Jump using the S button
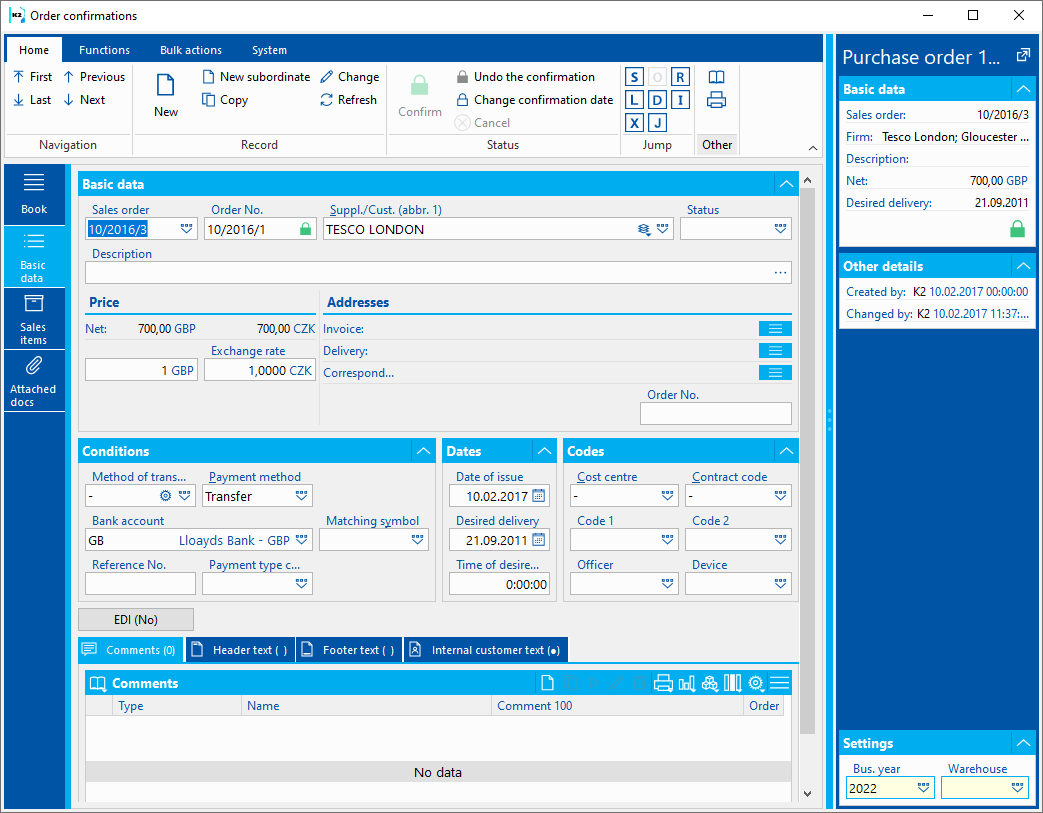 (x=634, y=77)
